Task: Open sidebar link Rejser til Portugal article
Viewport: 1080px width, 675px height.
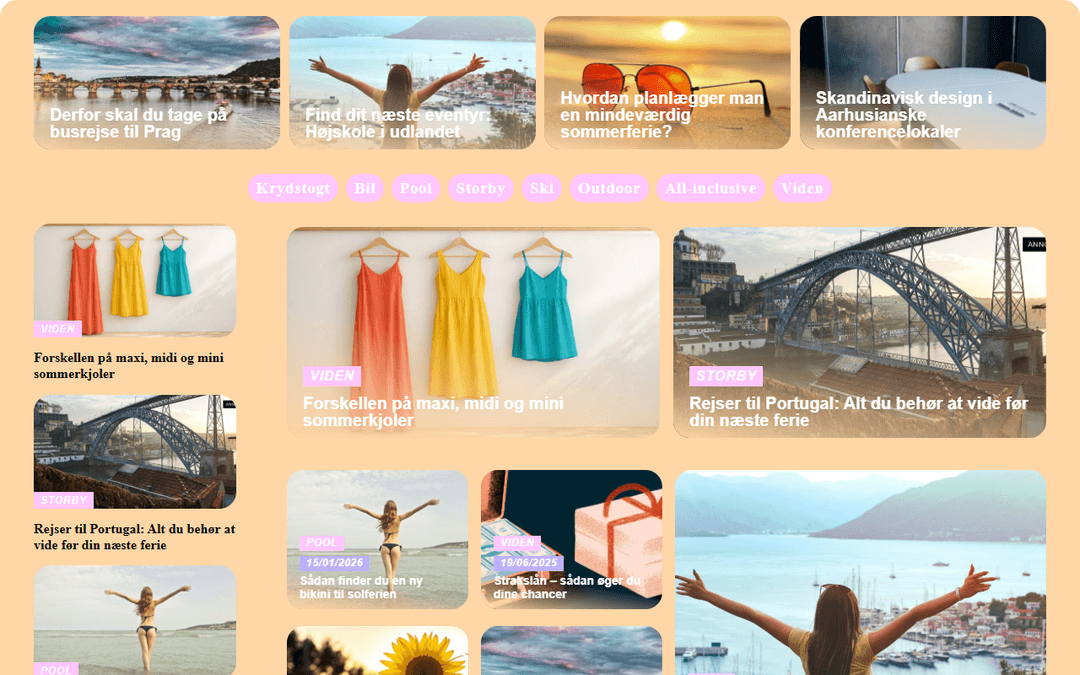Action: [134, 537]
